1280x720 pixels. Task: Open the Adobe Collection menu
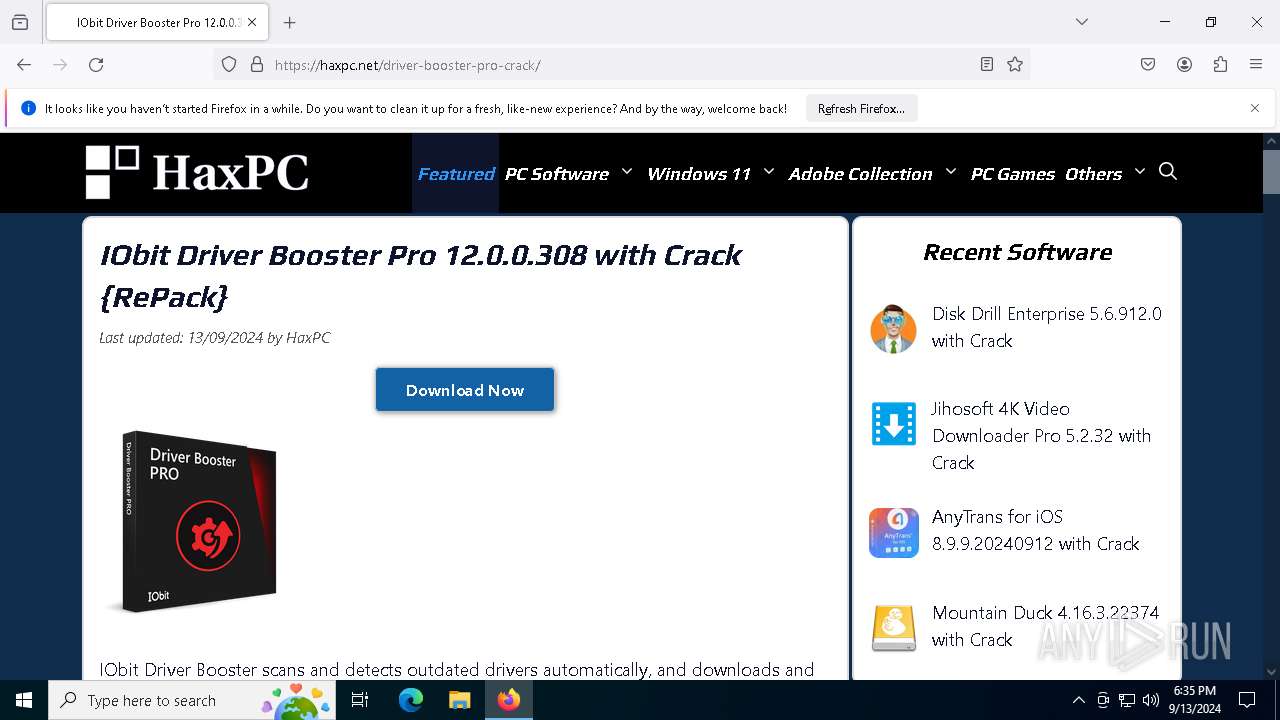click(860, 174)
